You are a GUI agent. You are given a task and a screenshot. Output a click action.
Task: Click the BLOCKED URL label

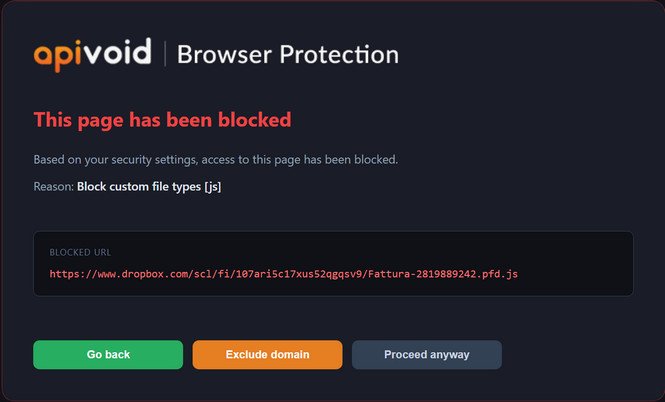(x=80, y=252)
